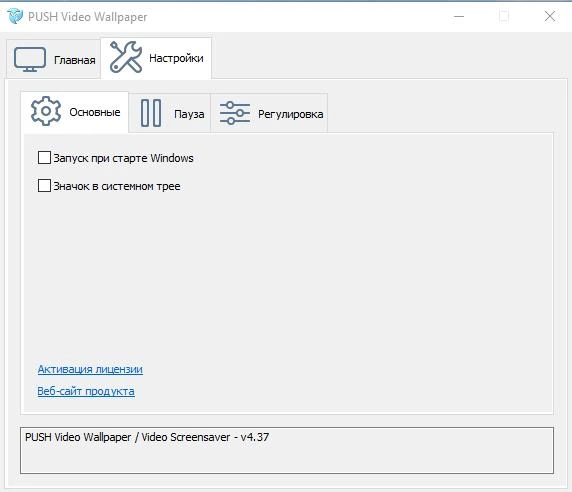
Task: Visit the Веб-сайт продукта link
Action: 86,391
